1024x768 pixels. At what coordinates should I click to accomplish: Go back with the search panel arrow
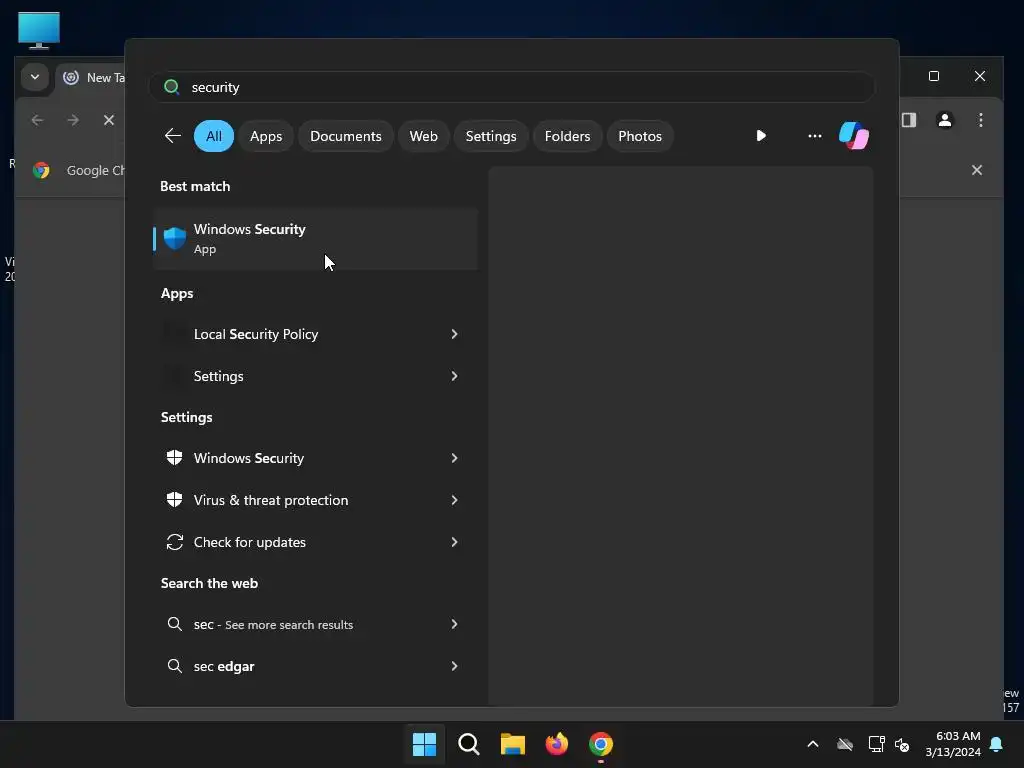(172, 136)
